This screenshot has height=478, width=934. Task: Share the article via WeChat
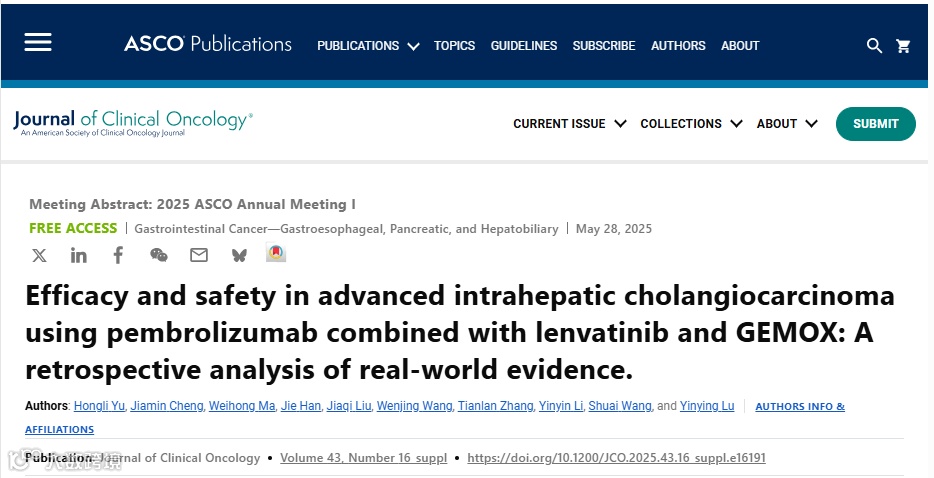(158, 256)
